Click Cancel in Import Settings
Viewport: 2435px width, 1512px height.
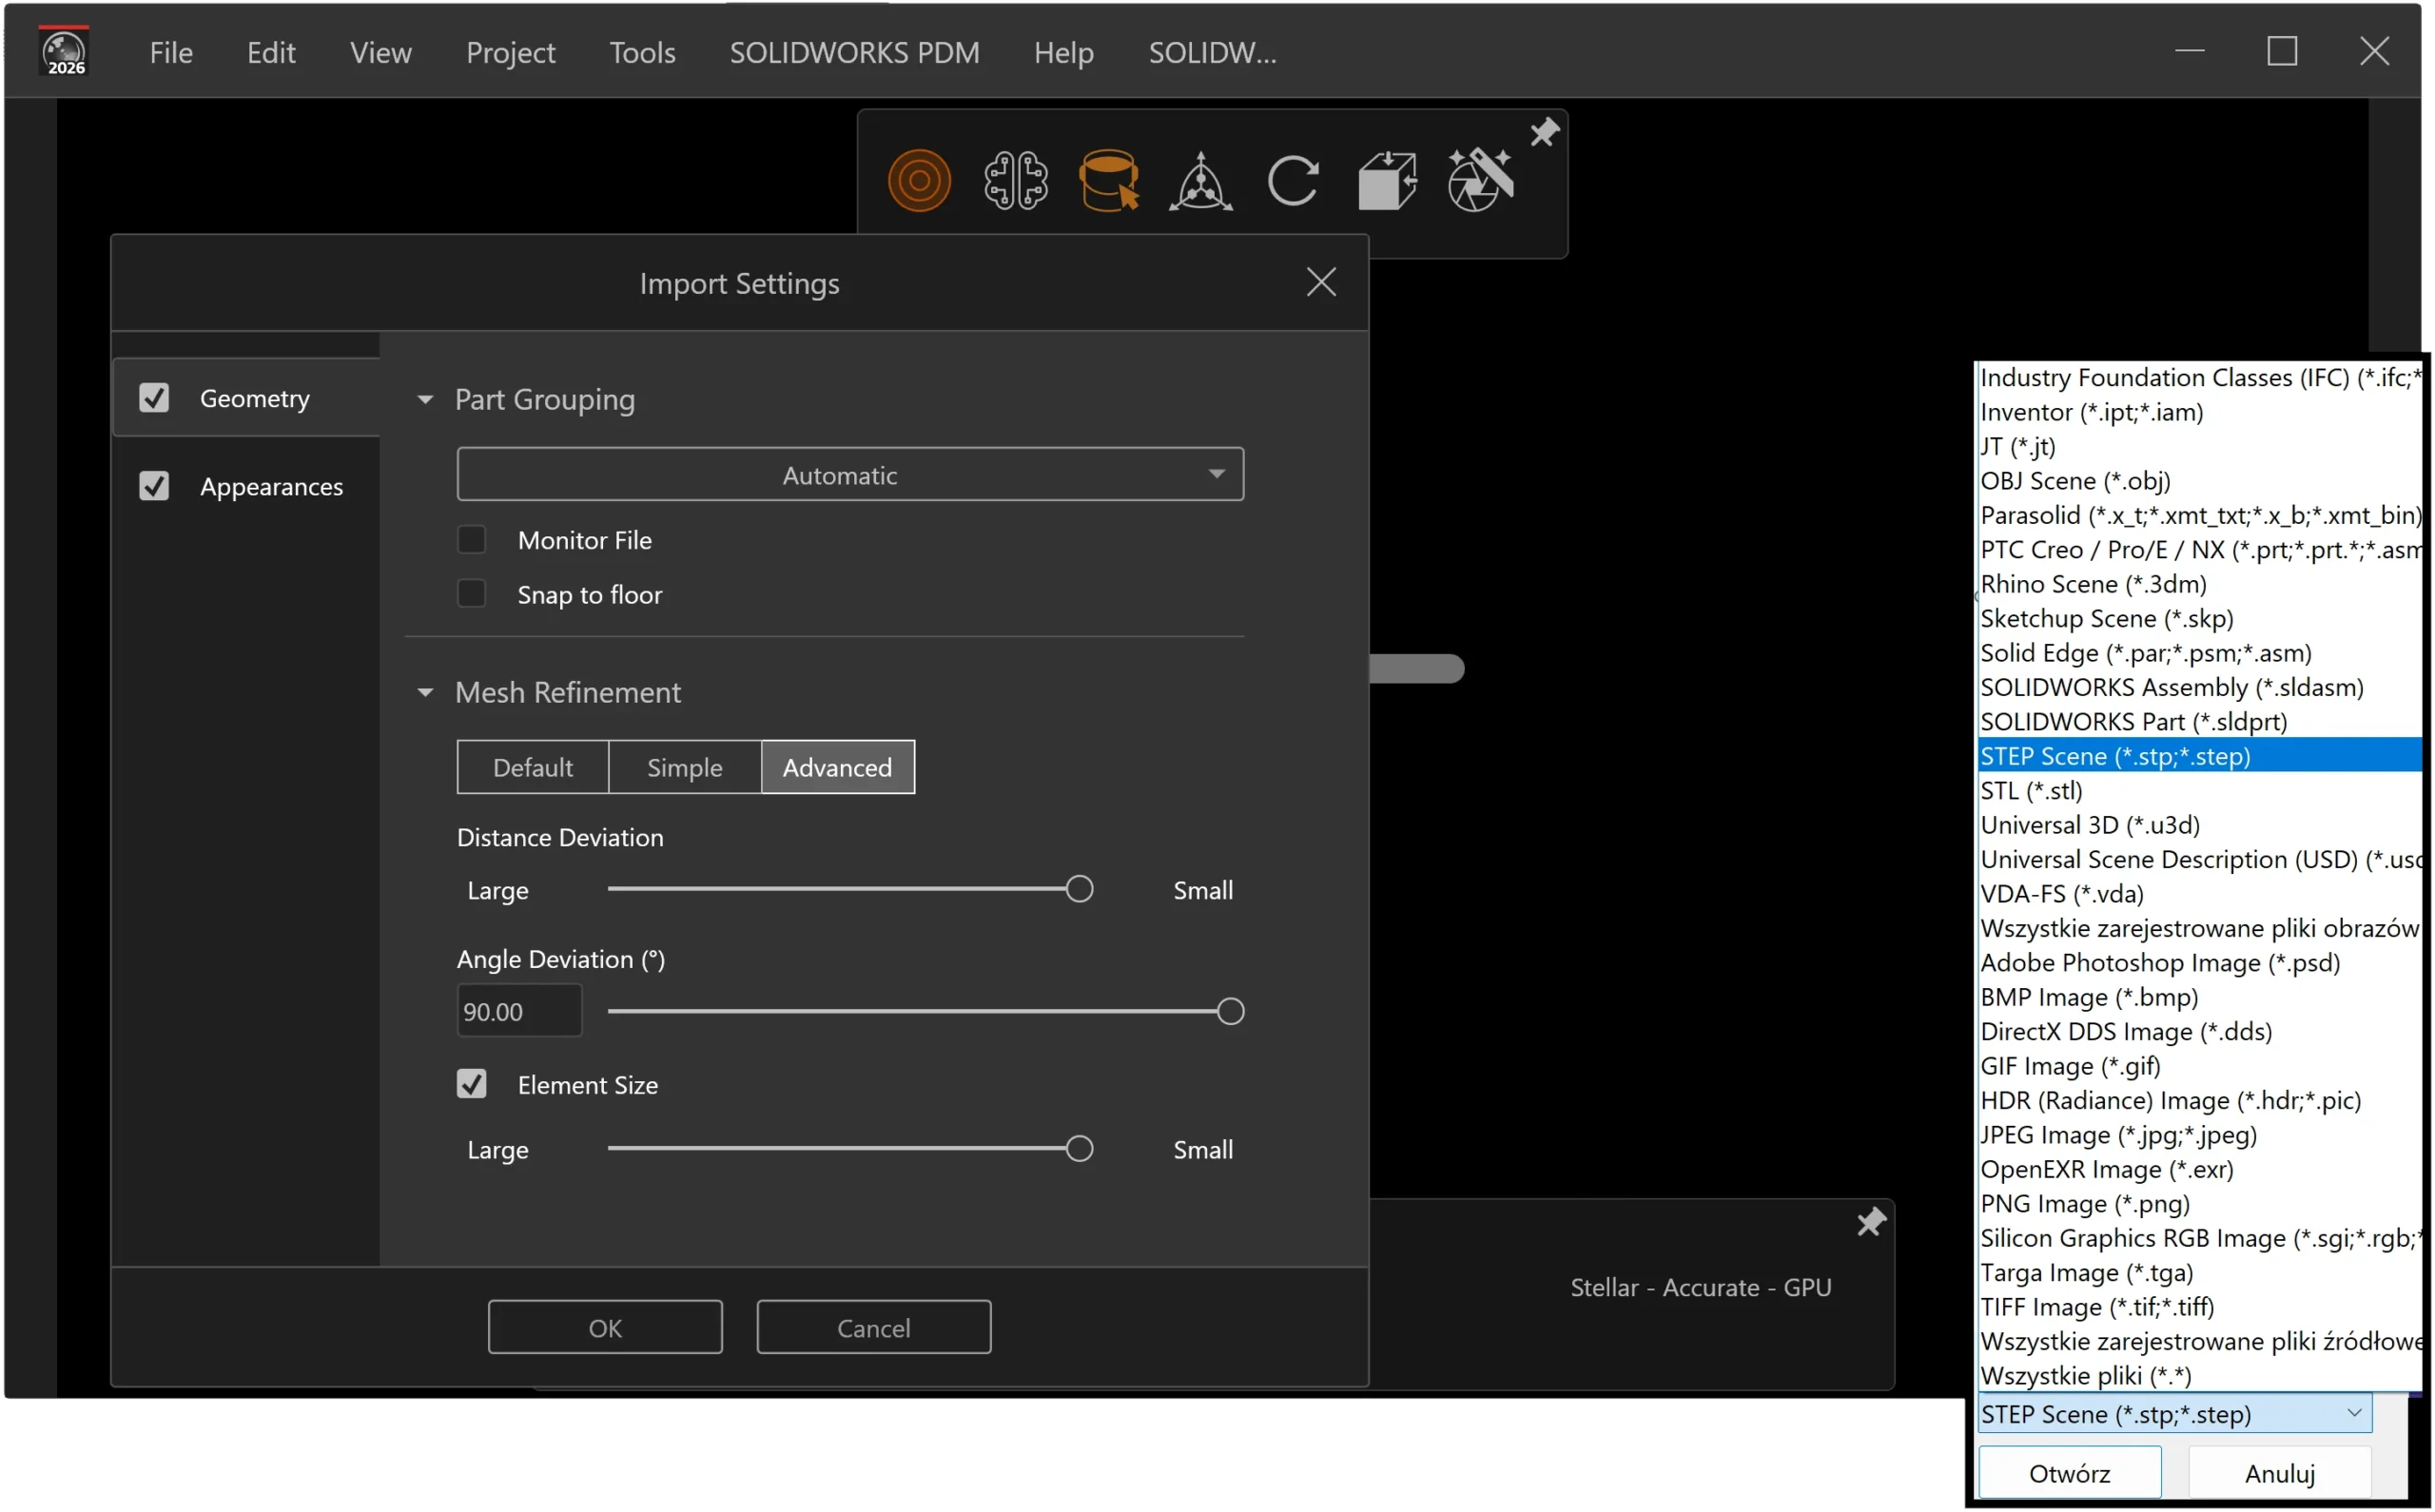click(x=874, y=1327)
